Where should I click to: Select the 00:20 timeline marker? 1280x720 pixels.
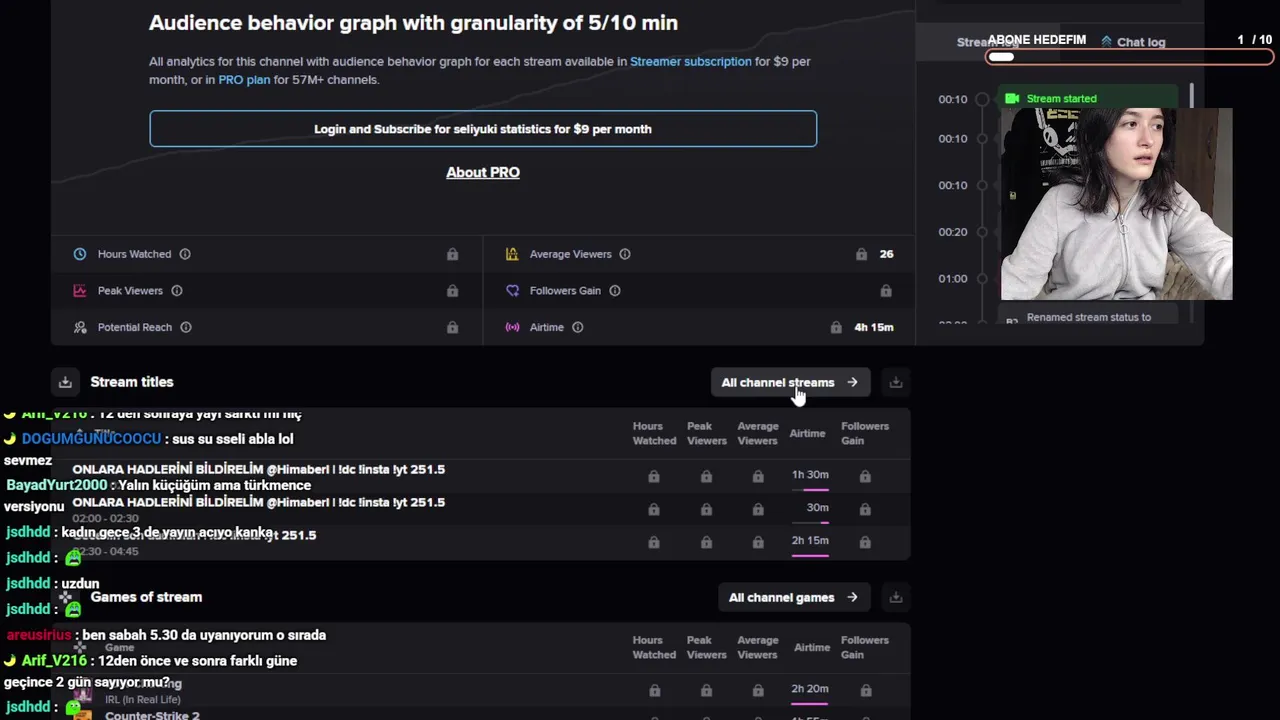point(982,232)
